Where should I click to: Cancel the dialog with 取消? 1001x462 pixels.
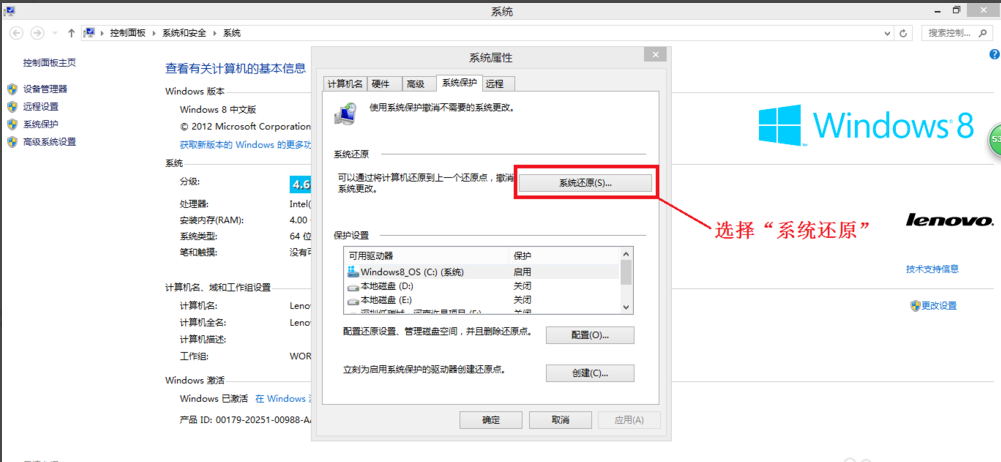(560, 420)
